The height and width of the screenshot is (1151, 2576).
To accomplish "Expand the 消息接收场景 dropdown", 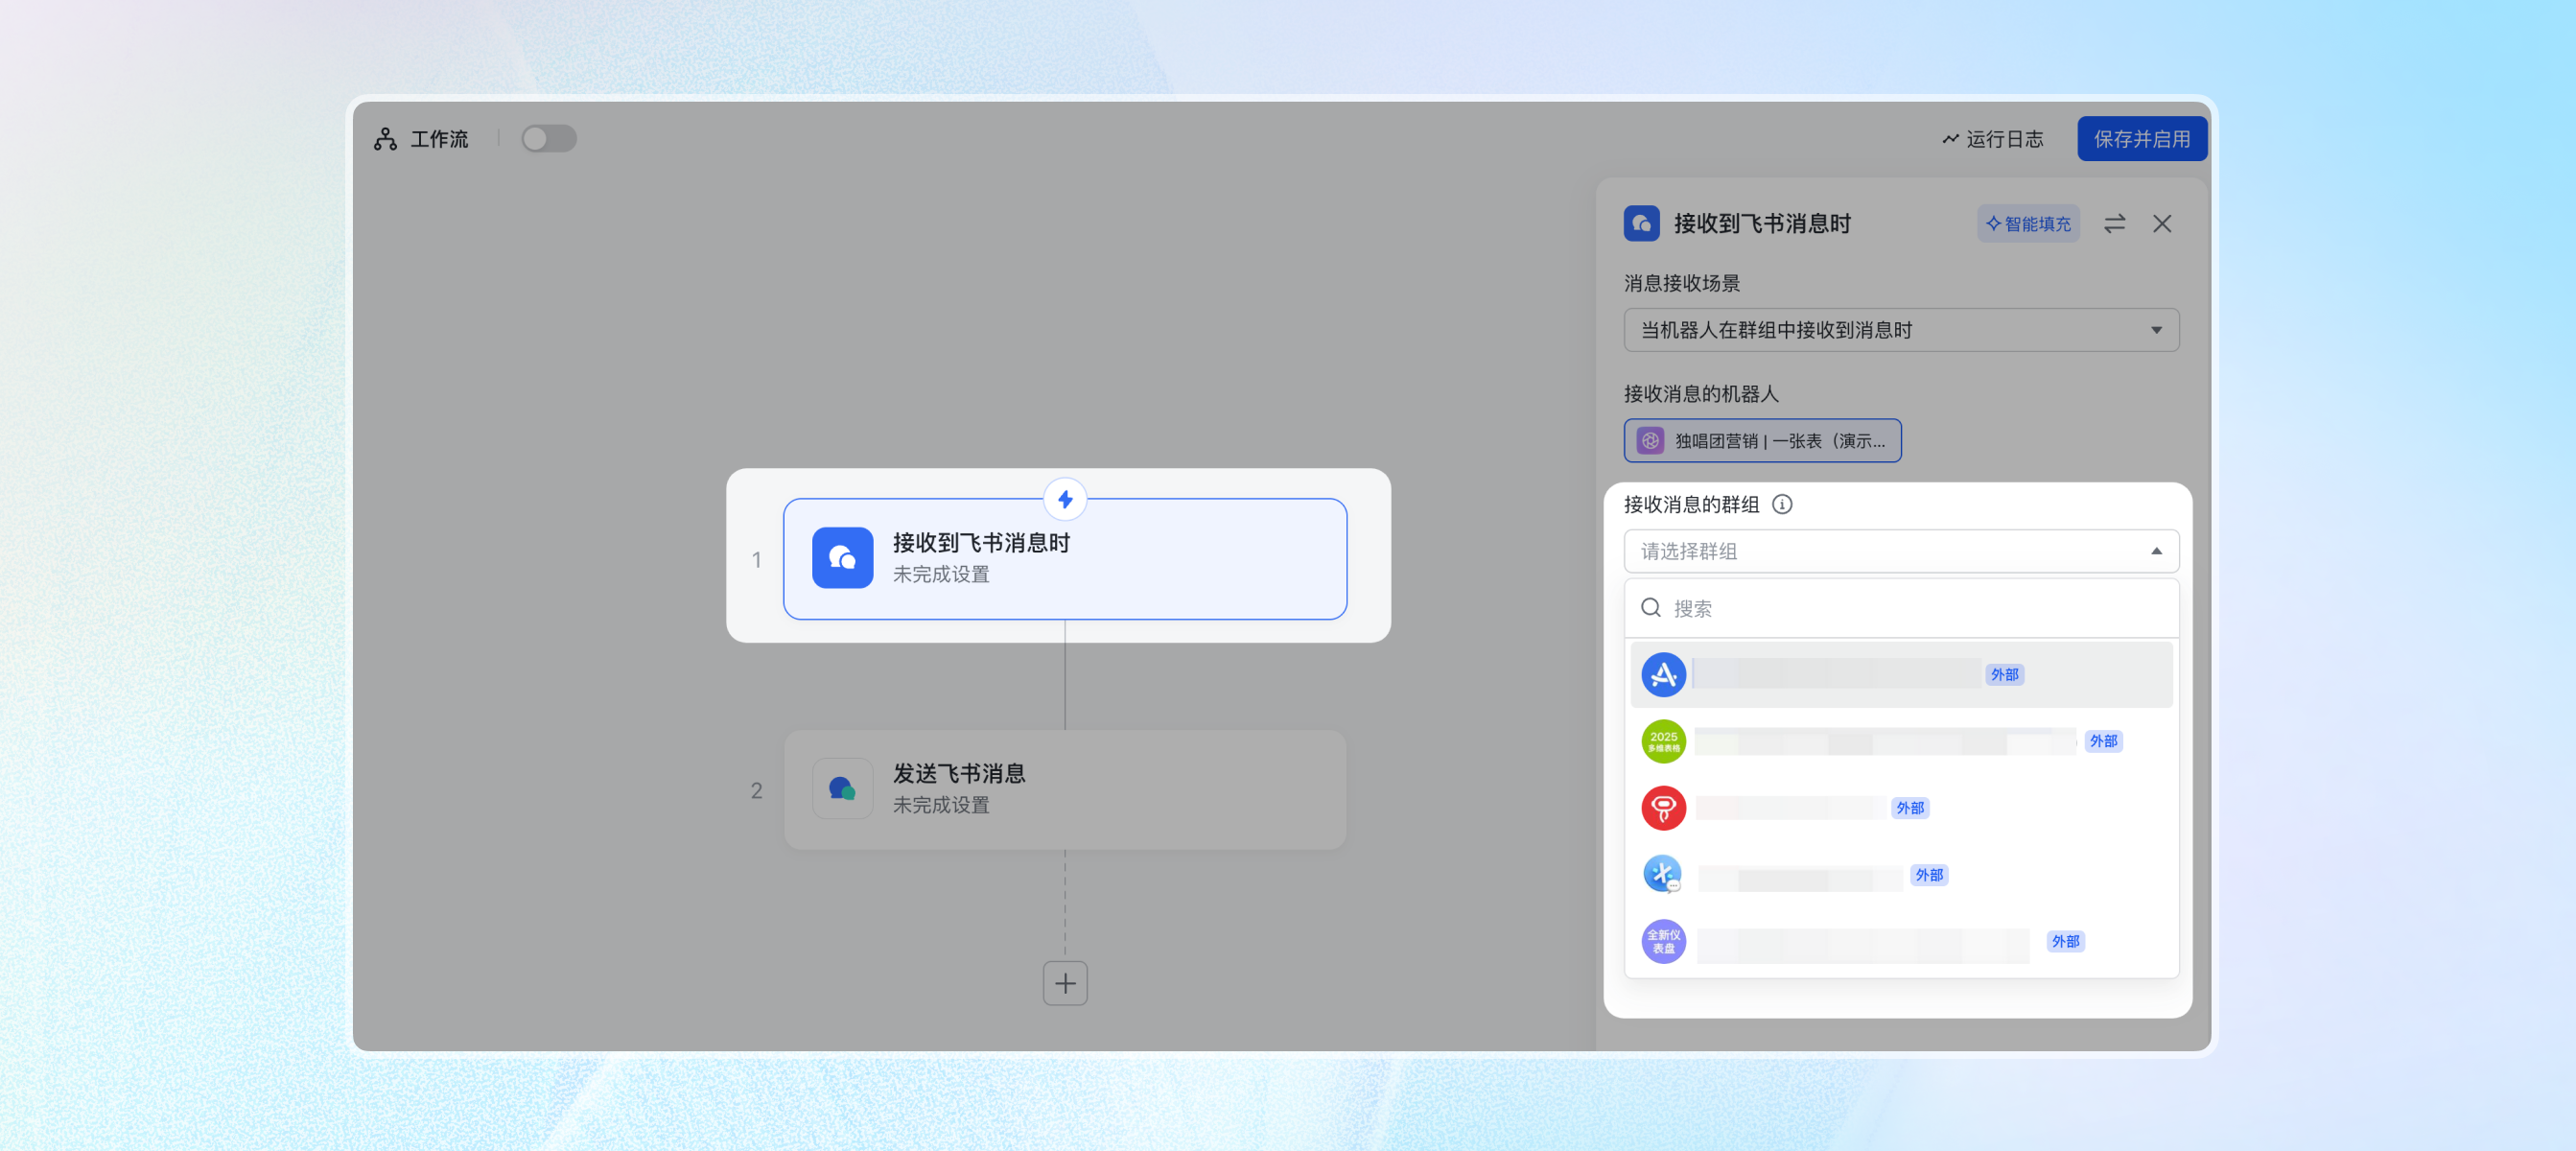I will tap(1900, 330).
